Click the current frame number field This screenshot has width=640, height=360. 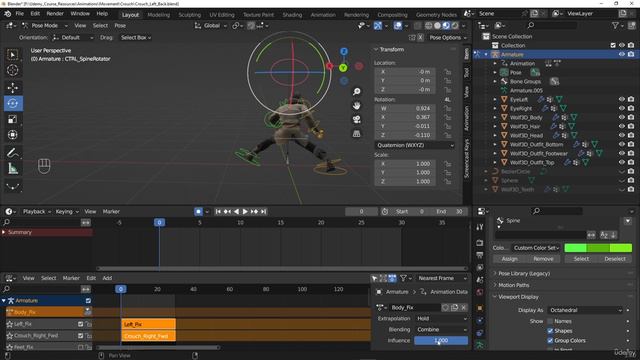[361, 211]
